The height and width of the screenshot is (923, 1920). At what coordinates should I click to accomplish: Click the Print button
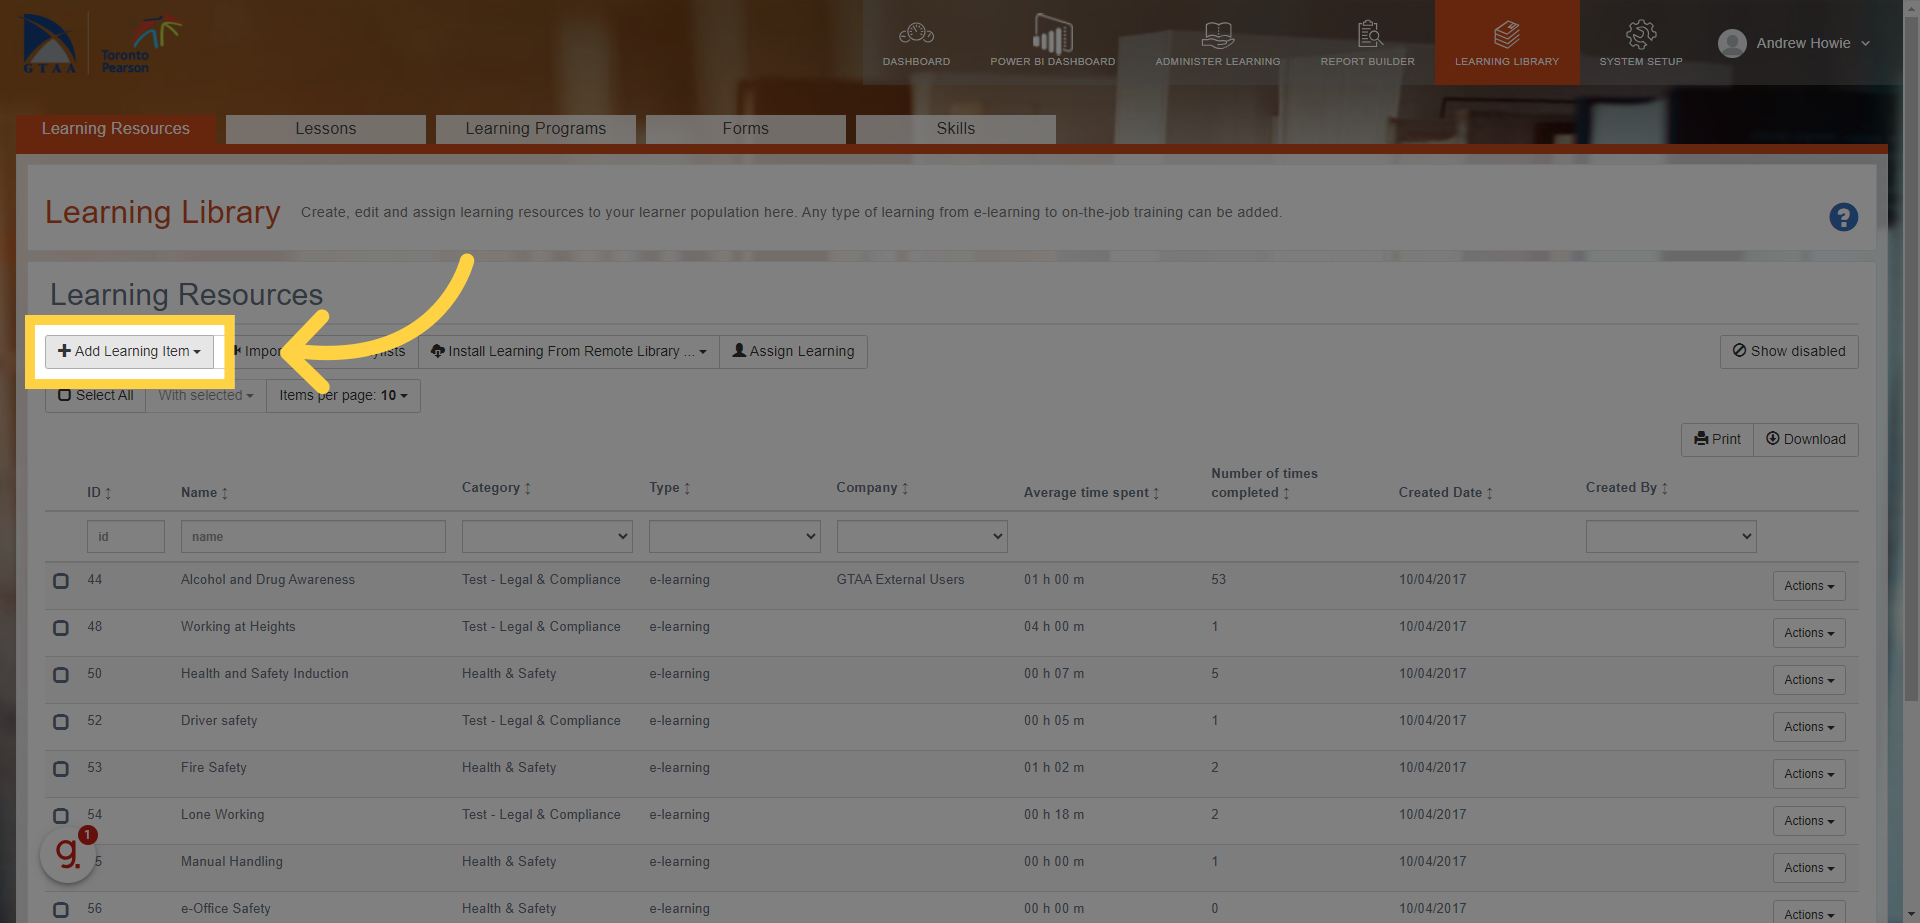pos(1717,439)
